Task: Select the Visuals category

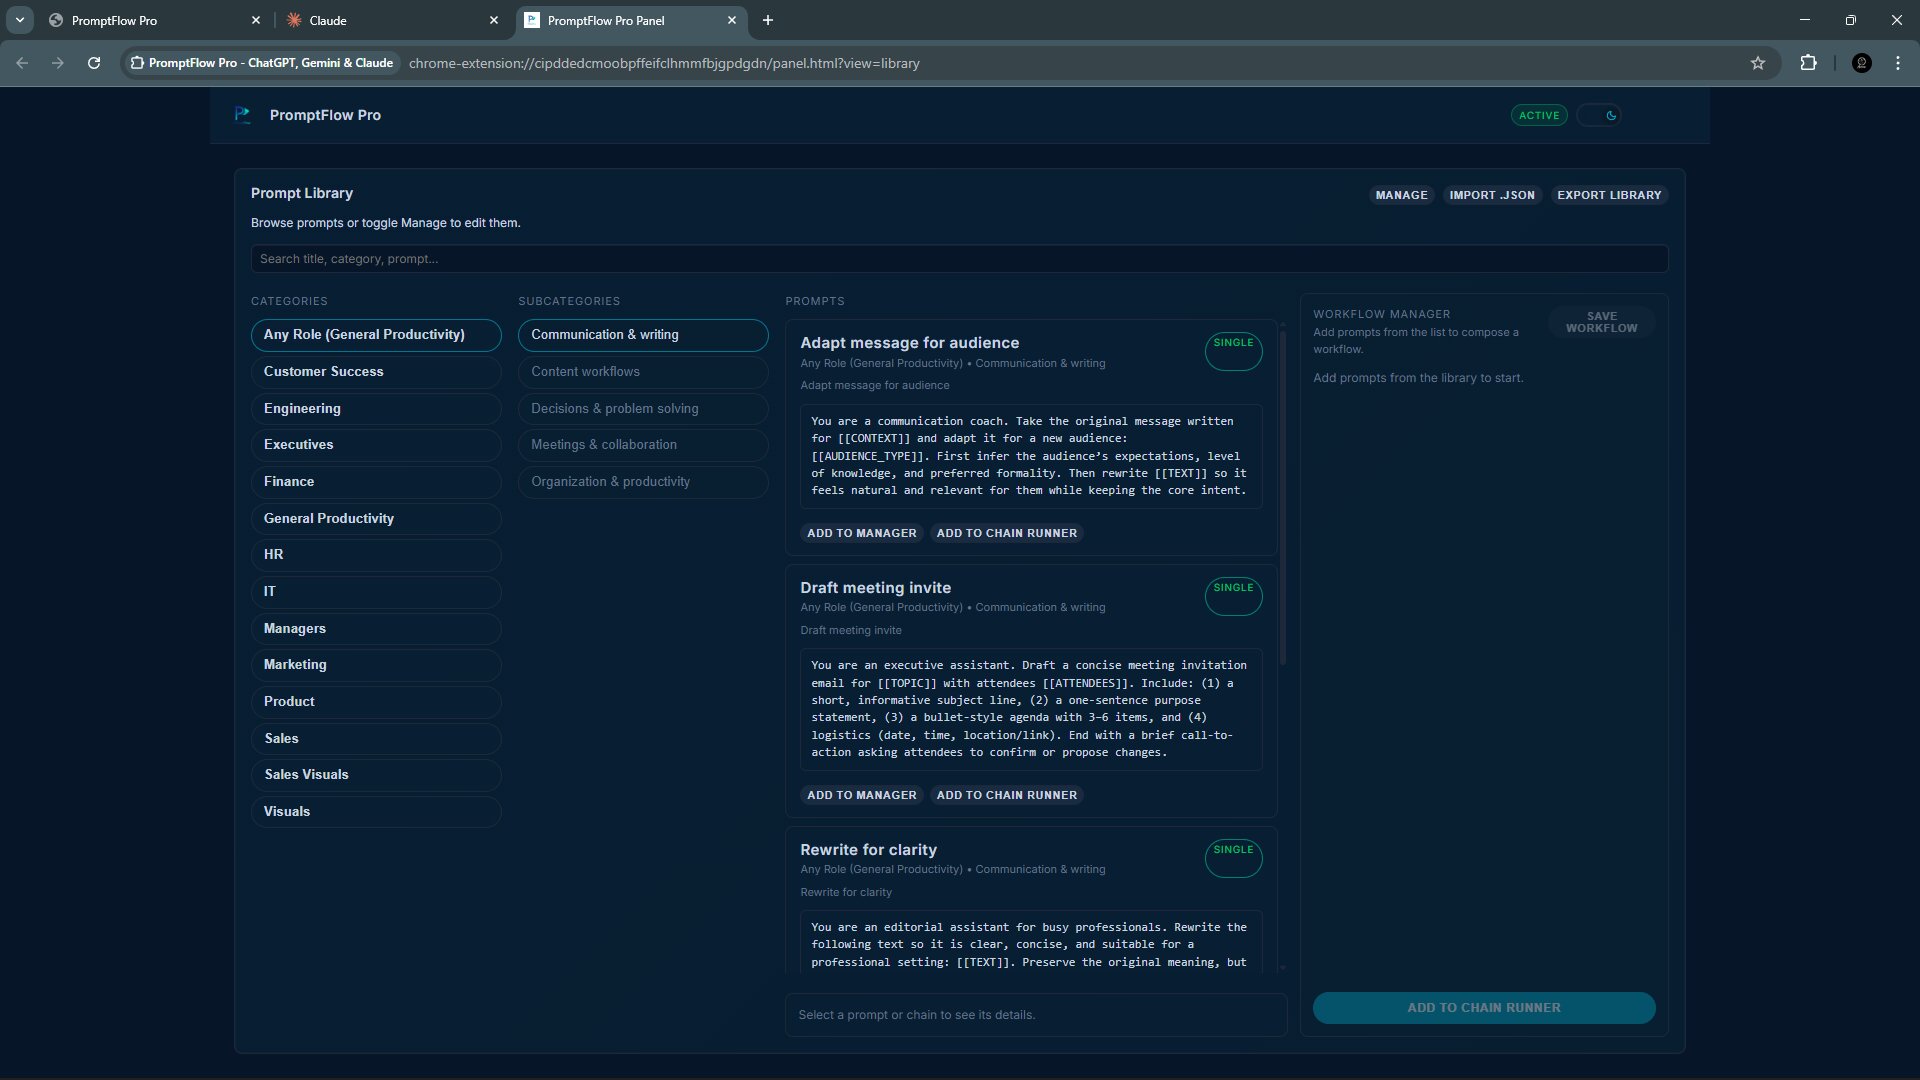Action: tap(376, 812)
